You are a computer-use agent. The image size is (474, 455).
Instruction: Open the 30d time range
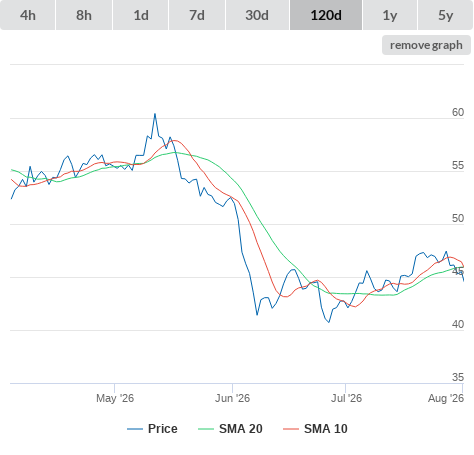click(257, 15)
